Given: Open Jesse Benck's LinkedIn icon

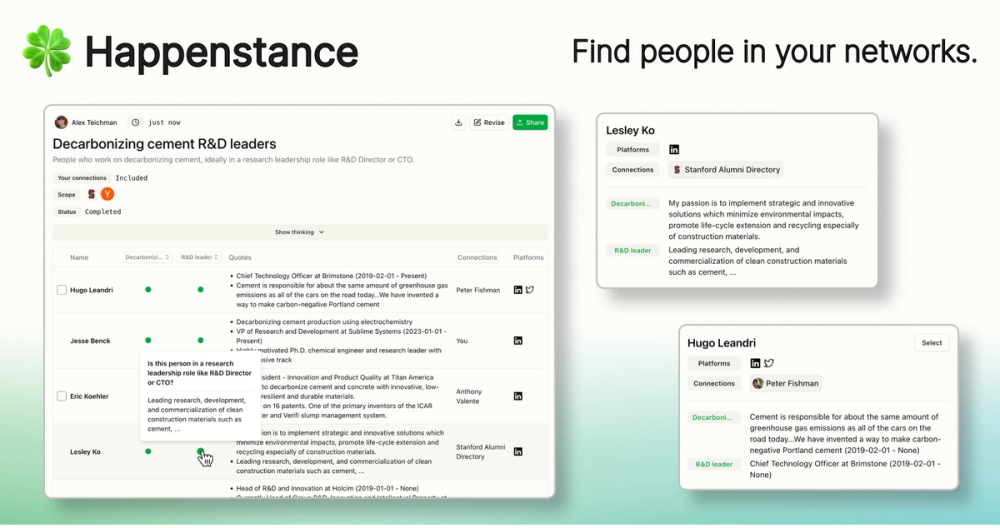Looking at the screenshot, I should [518, 341].
